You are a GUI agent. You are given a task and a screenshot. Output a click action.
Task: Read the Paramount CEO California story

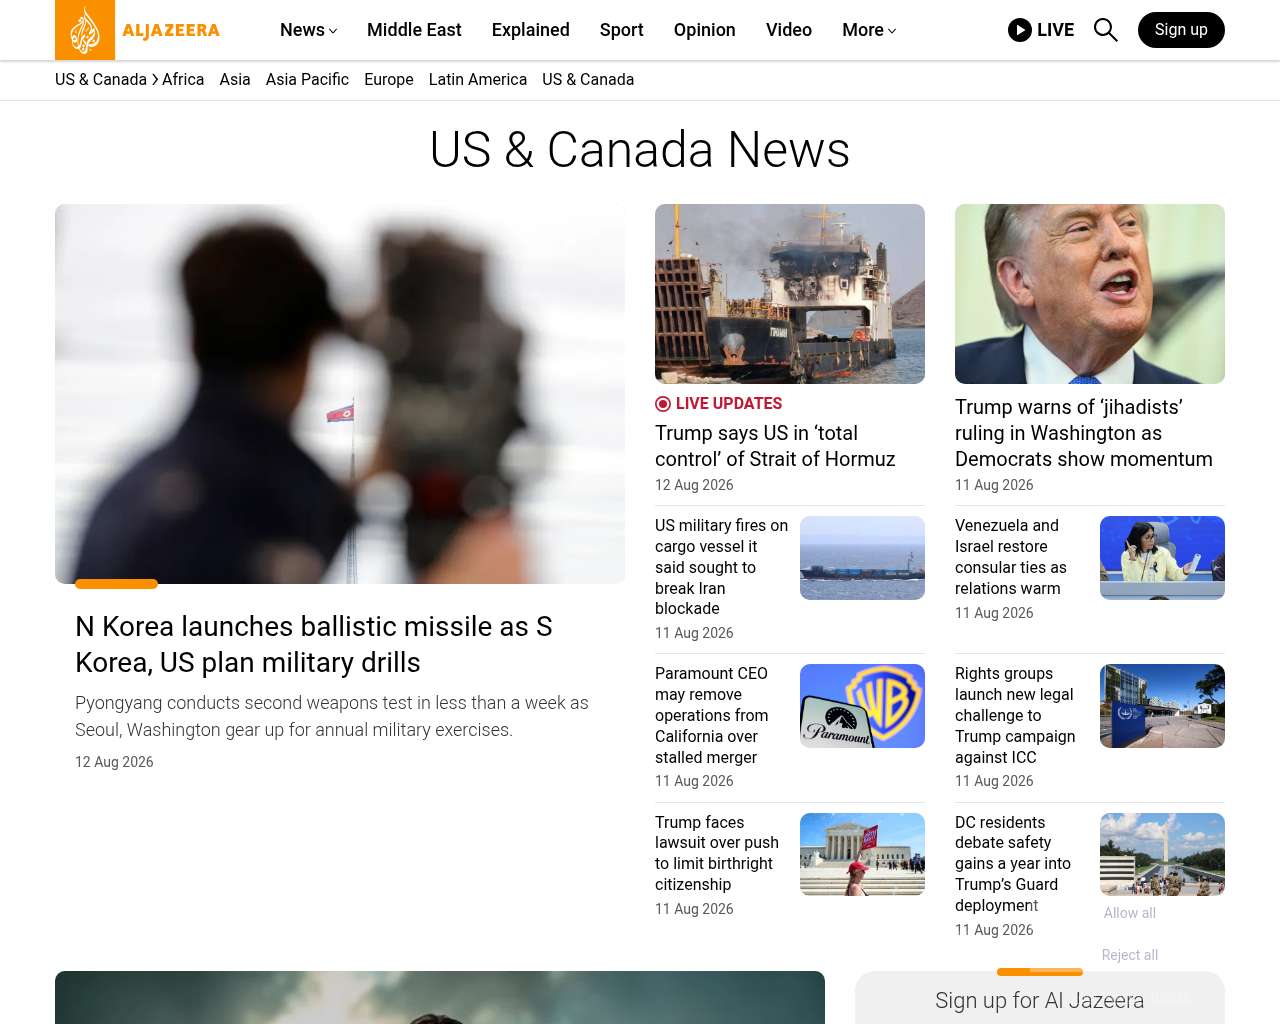tap(712, 715)
